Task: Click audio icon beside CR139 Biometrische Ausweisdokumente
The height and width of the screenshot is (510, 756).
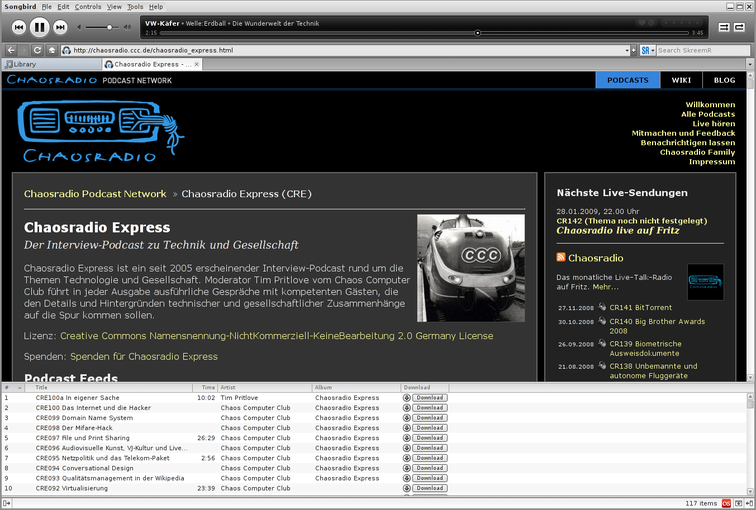Action: pos(602,343)
